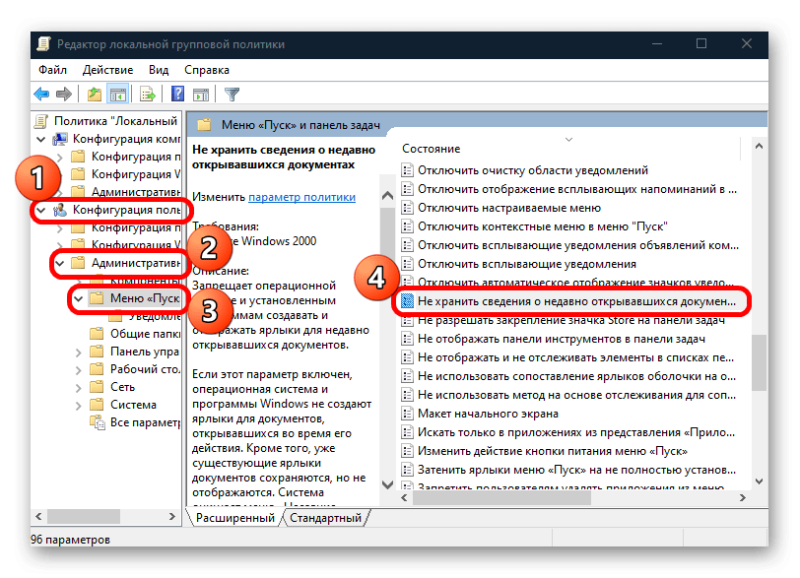Viewport: 800px width, 578px height.
Task: Select Не разрешать закрепление значка Store policy
Action: [x=571, y=320]
